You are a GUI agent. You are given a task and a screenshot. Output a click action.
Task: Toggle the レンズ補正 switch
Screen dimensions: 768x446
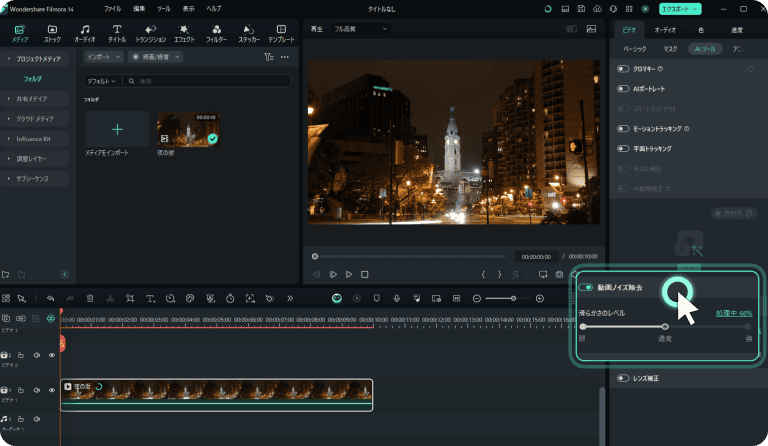tap(623, 378)
